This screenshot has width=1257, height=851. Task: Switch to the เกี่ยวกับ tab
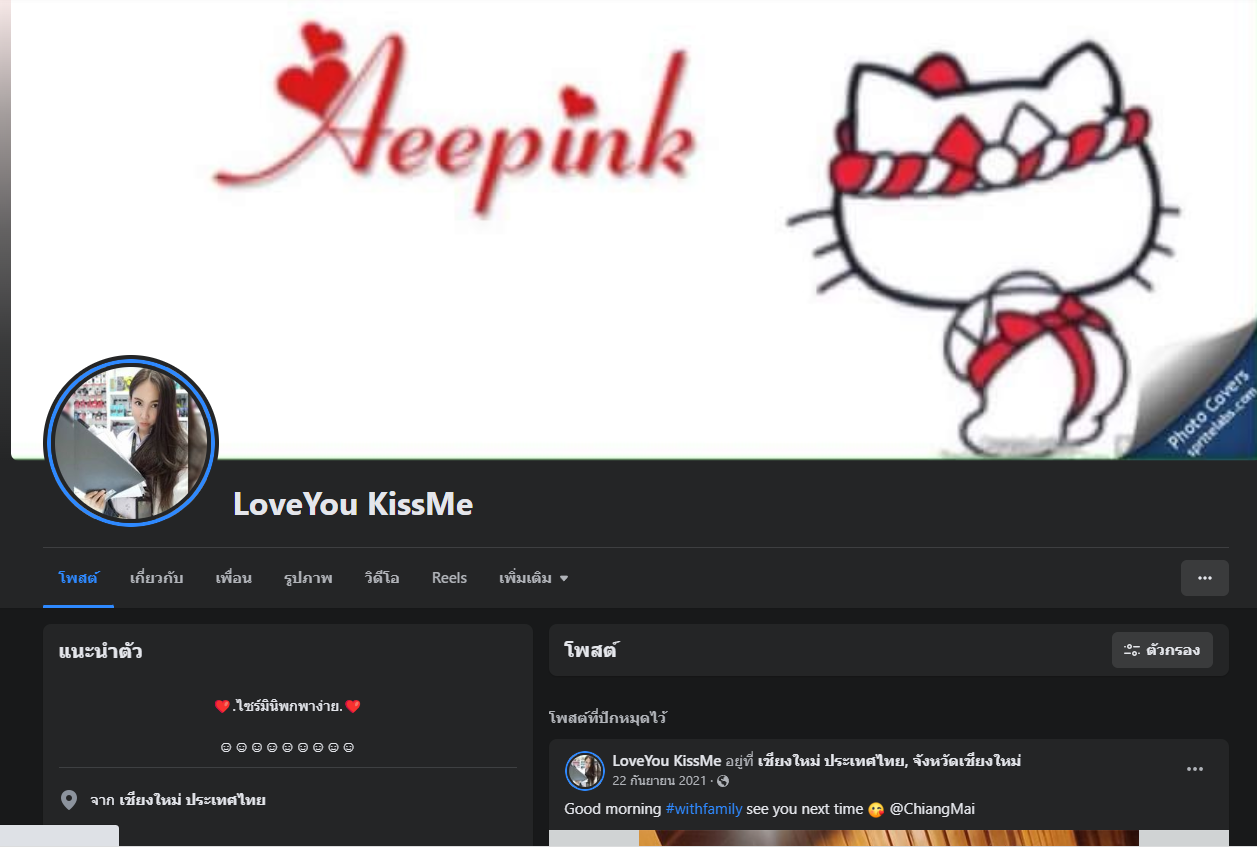(x=156, y=578)
